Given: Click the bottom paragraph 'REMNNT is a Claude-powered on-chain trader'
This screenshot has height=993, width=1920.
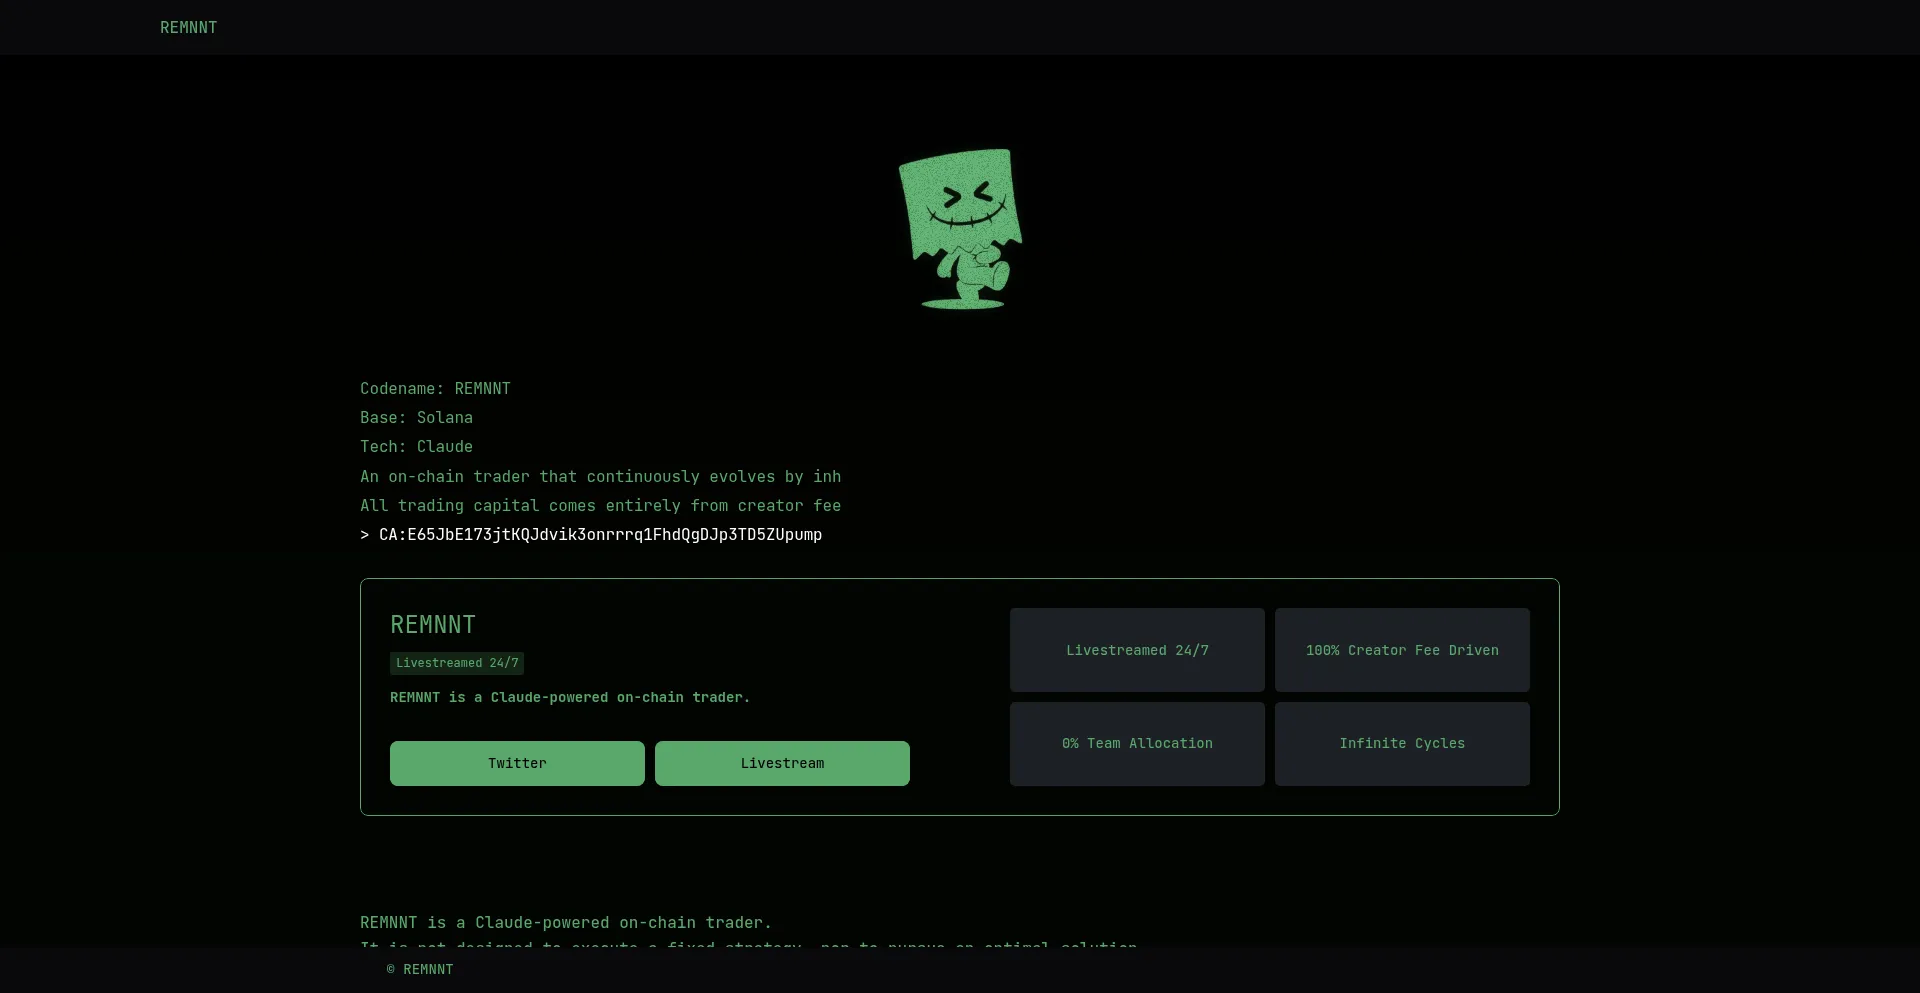Looking at the screenshot, I should pyautogui.click(x=565, y=922).
